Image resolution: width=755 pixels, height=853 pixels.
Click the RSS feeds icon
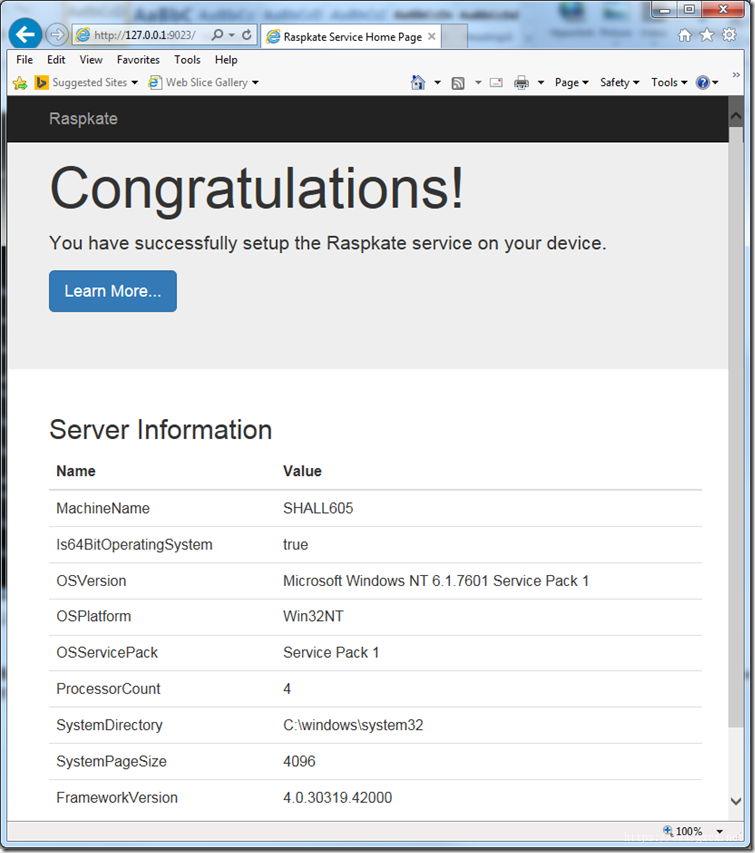point(458,83)
